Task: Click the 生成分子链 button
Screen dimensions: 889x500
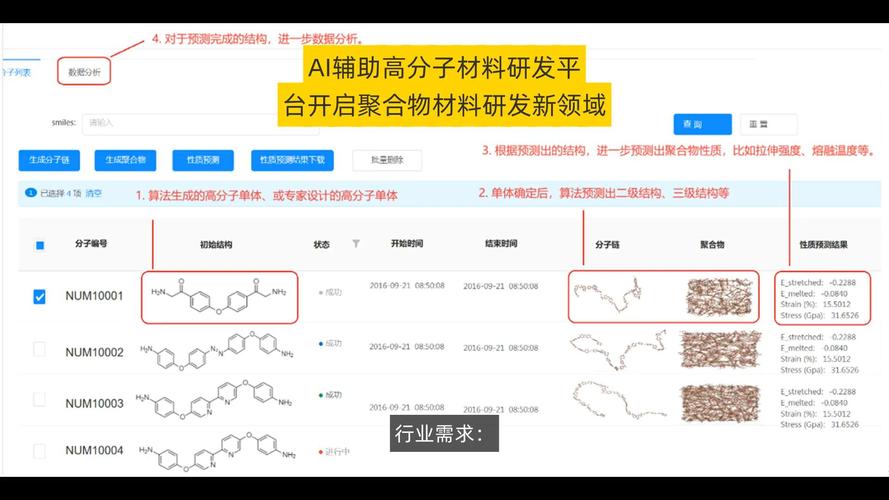Action: 49,160
